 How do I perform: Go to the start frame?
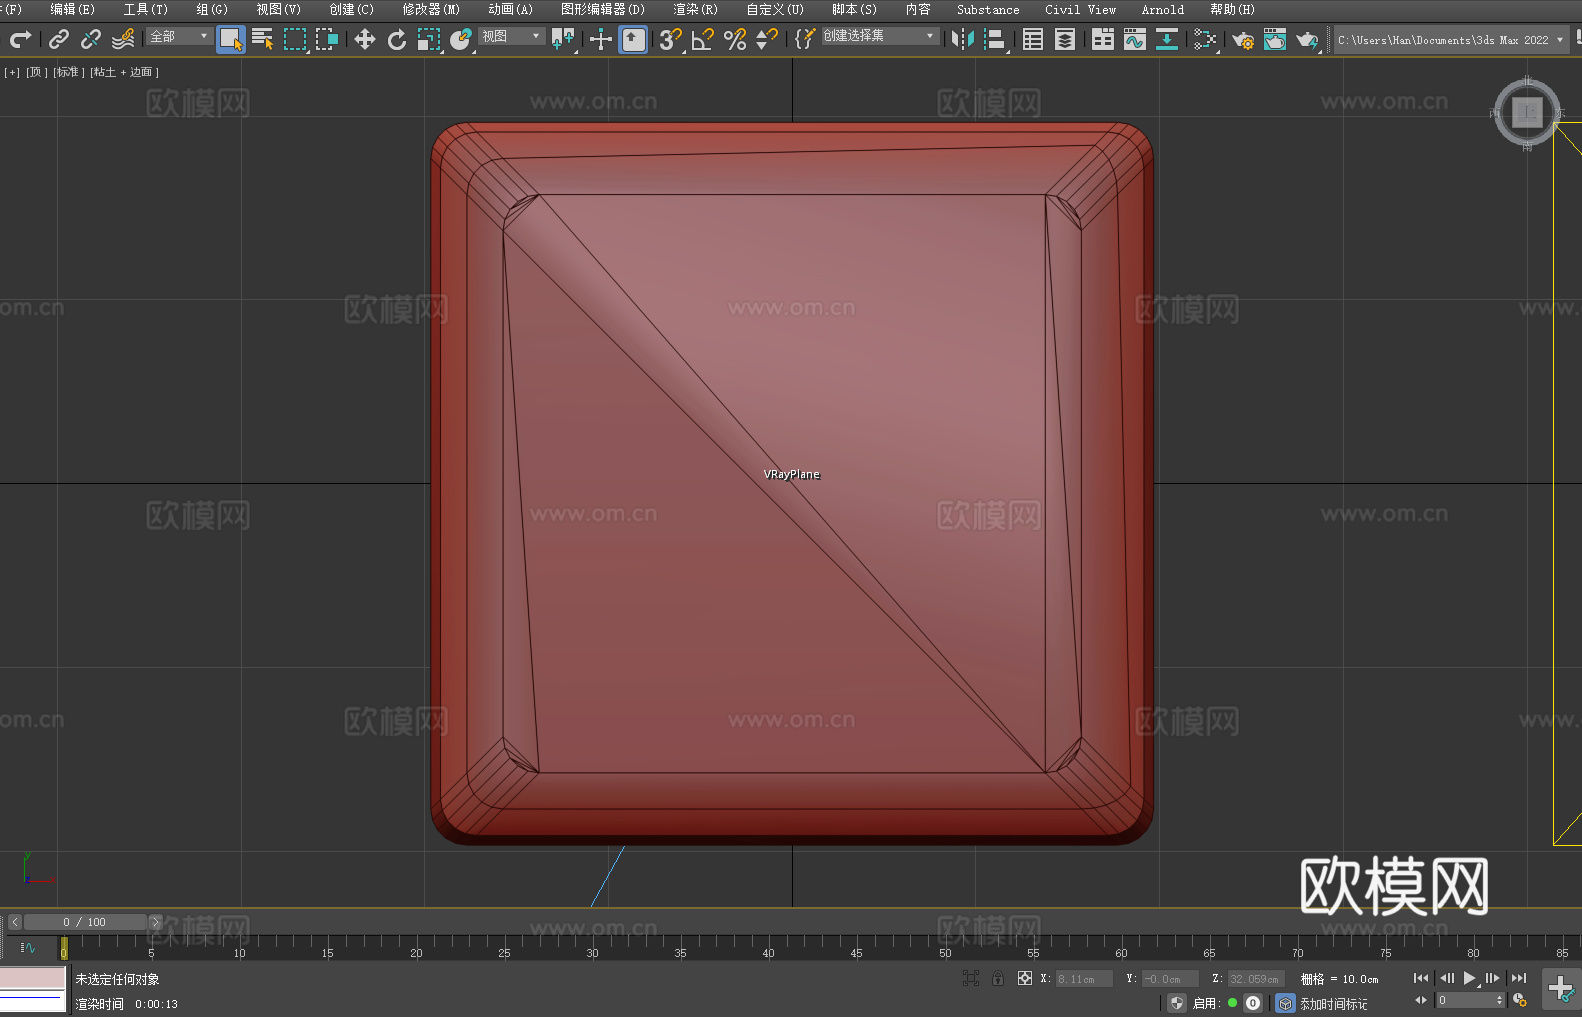(1421, 978)
